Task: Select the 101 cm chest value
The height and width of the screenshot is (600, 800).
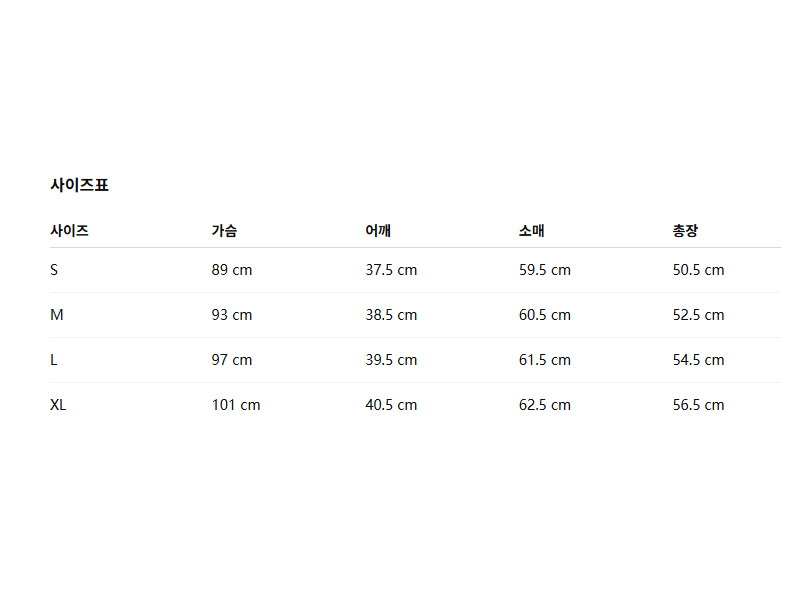Action: coord(236,405)
